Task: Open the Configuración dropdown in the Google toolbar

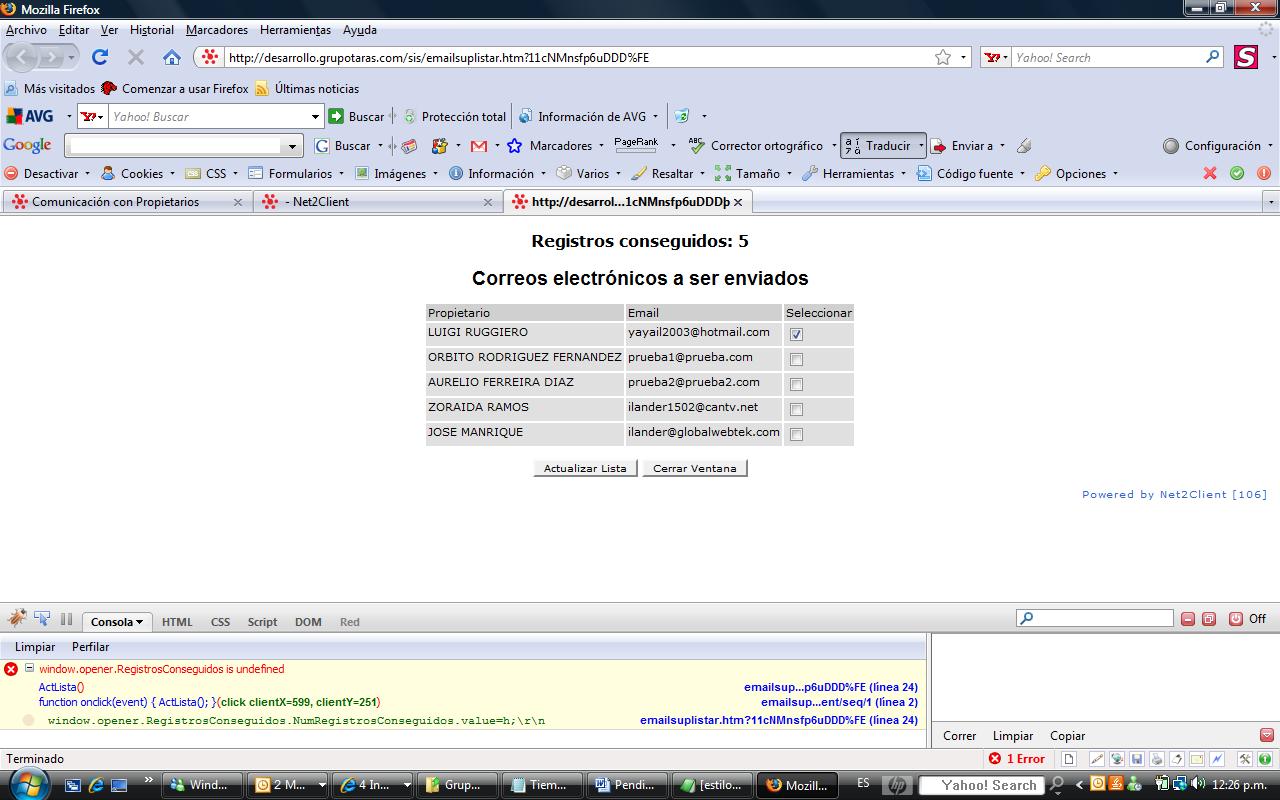Action: point(1218,146)
